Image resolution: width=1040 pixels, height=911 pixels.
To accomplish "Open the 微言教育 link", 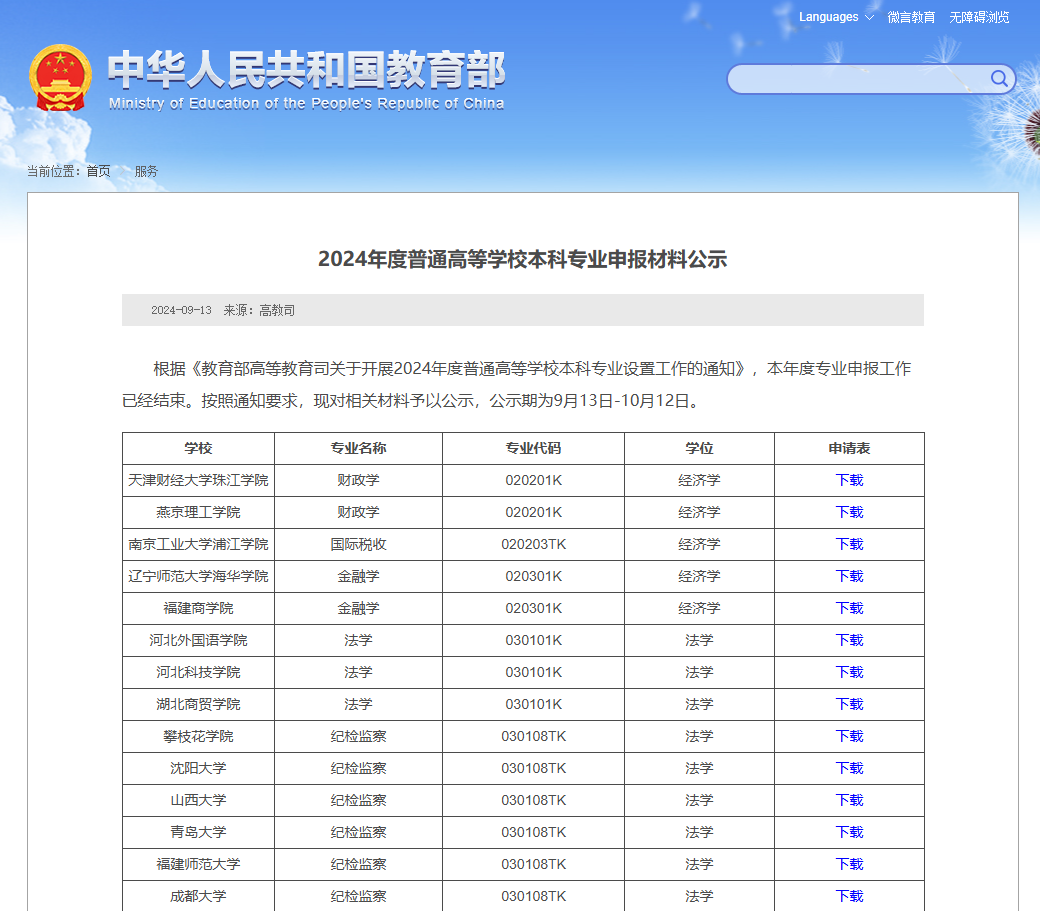I will click(911, 17).
